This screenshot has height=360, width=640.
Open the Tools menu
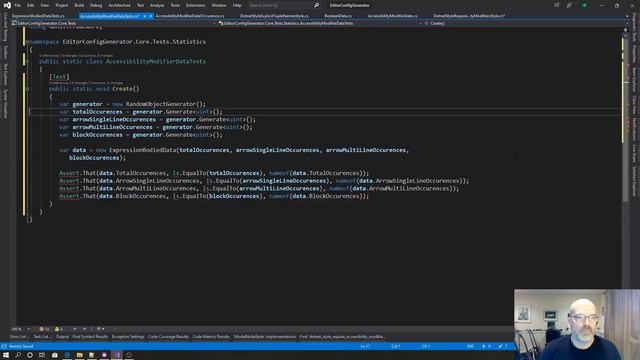[175, 5]
